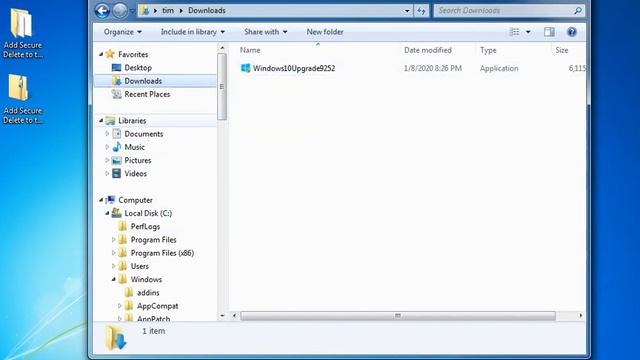Expand the AppCompat folder
Screen dimensions: 640x360
pos(120,306)
